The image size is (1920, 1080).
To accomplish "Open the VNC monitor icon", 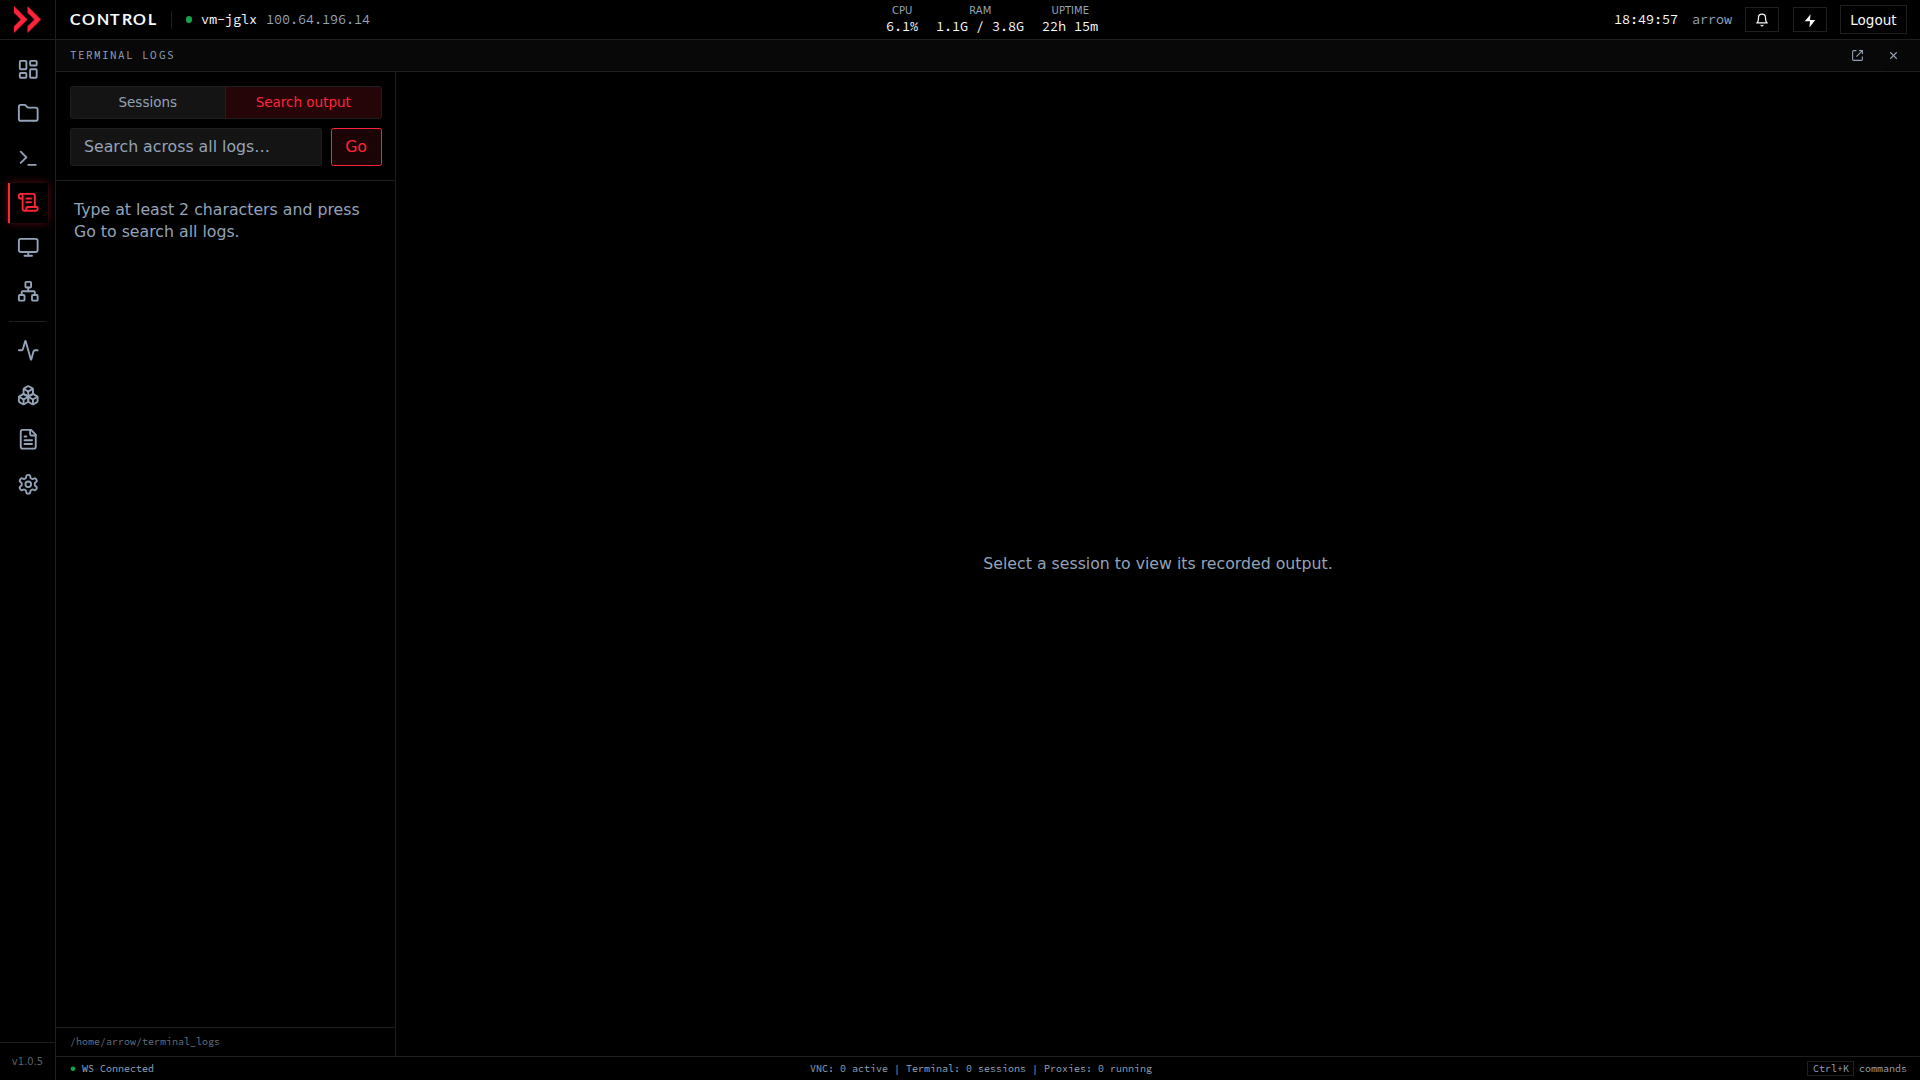I will (28, 247).
